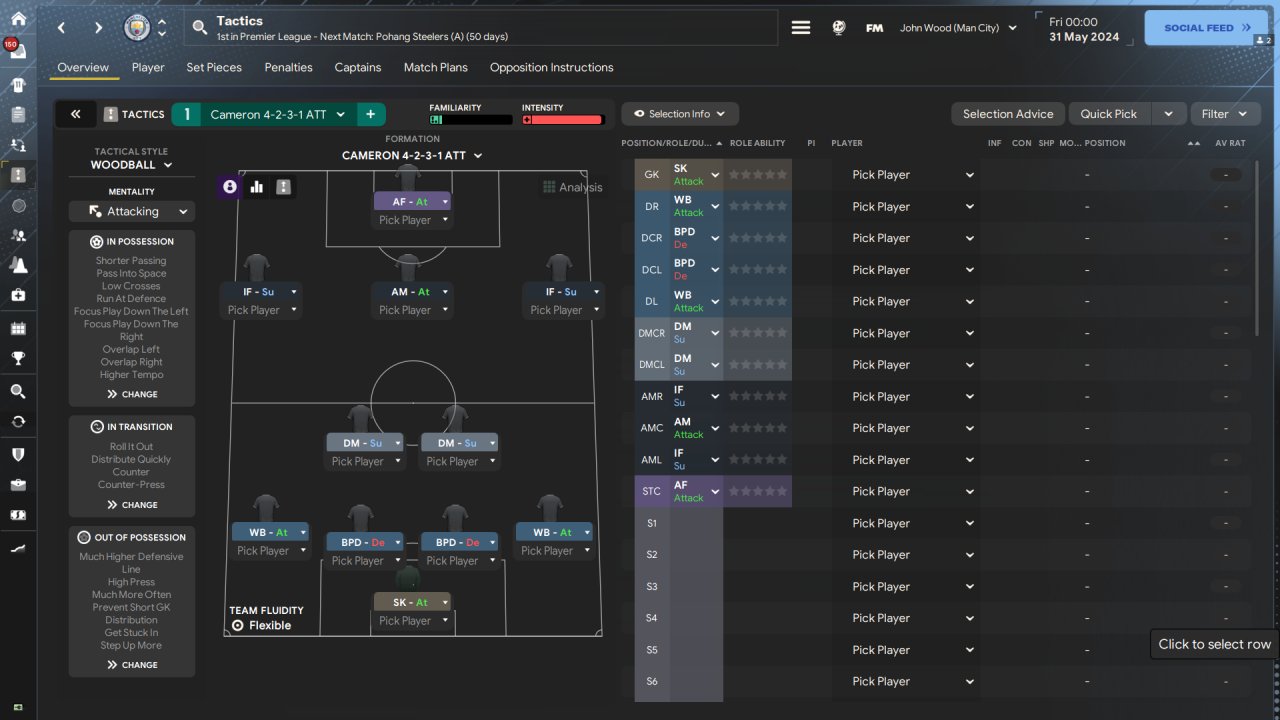Click the Selection Advice button
The width and height of the screenshot is (1280, 720).
(1008, 114)
